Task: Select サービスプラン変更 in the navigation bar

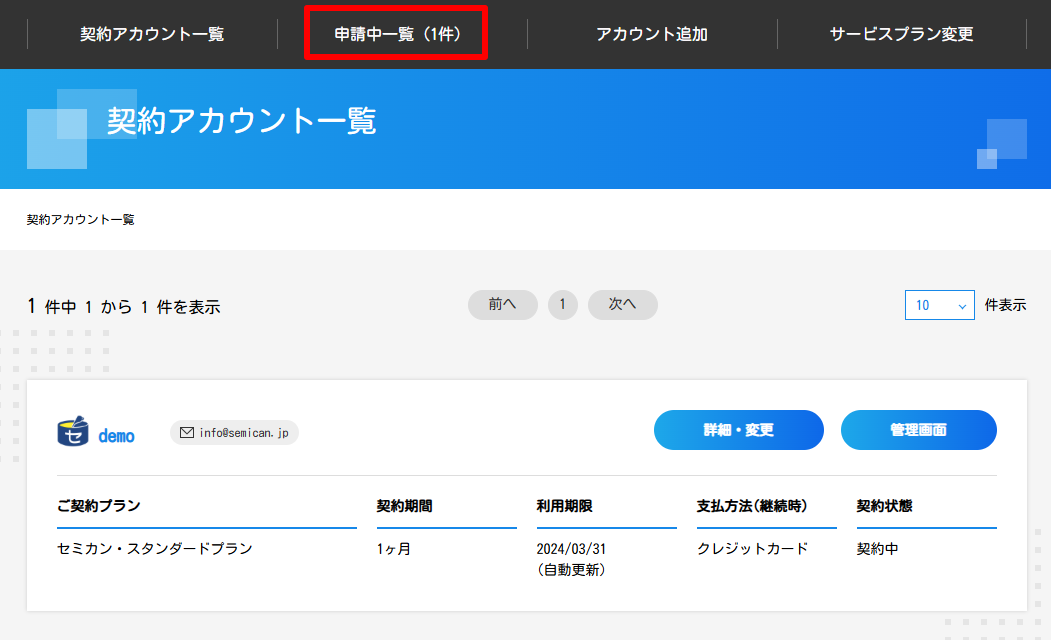Action: 902,34
